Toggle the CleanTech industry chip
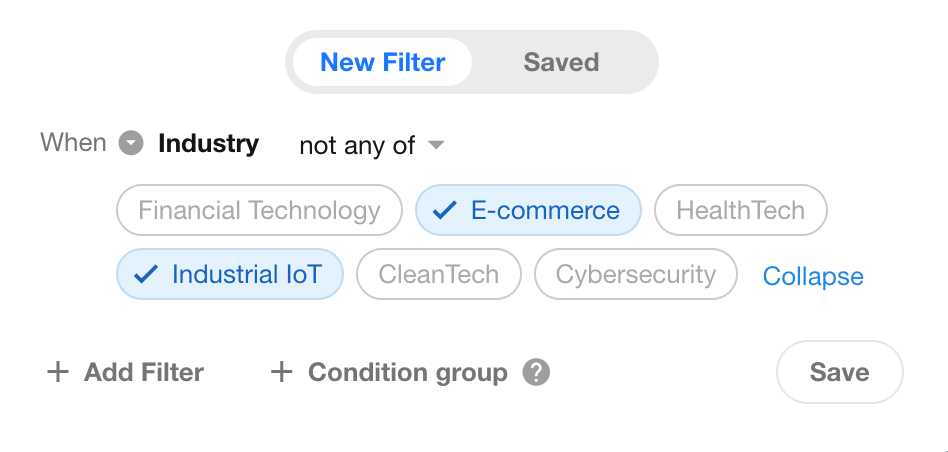Screen dimensions: 948x452 [x=438, y=274]
